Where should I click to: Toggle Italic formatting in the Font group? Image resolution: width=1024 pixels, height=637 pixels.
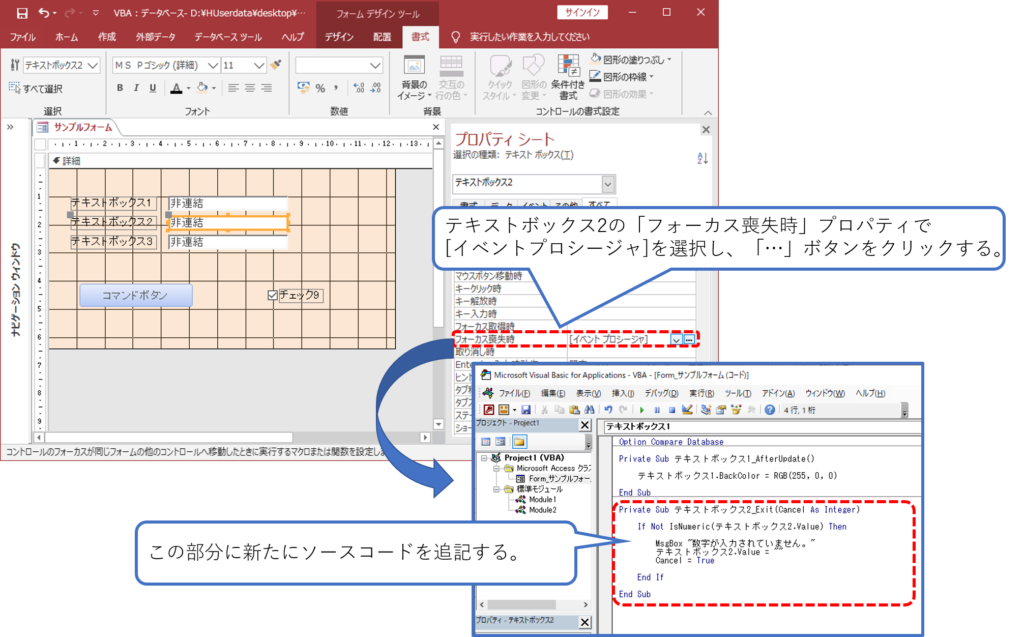coord(136,88)
